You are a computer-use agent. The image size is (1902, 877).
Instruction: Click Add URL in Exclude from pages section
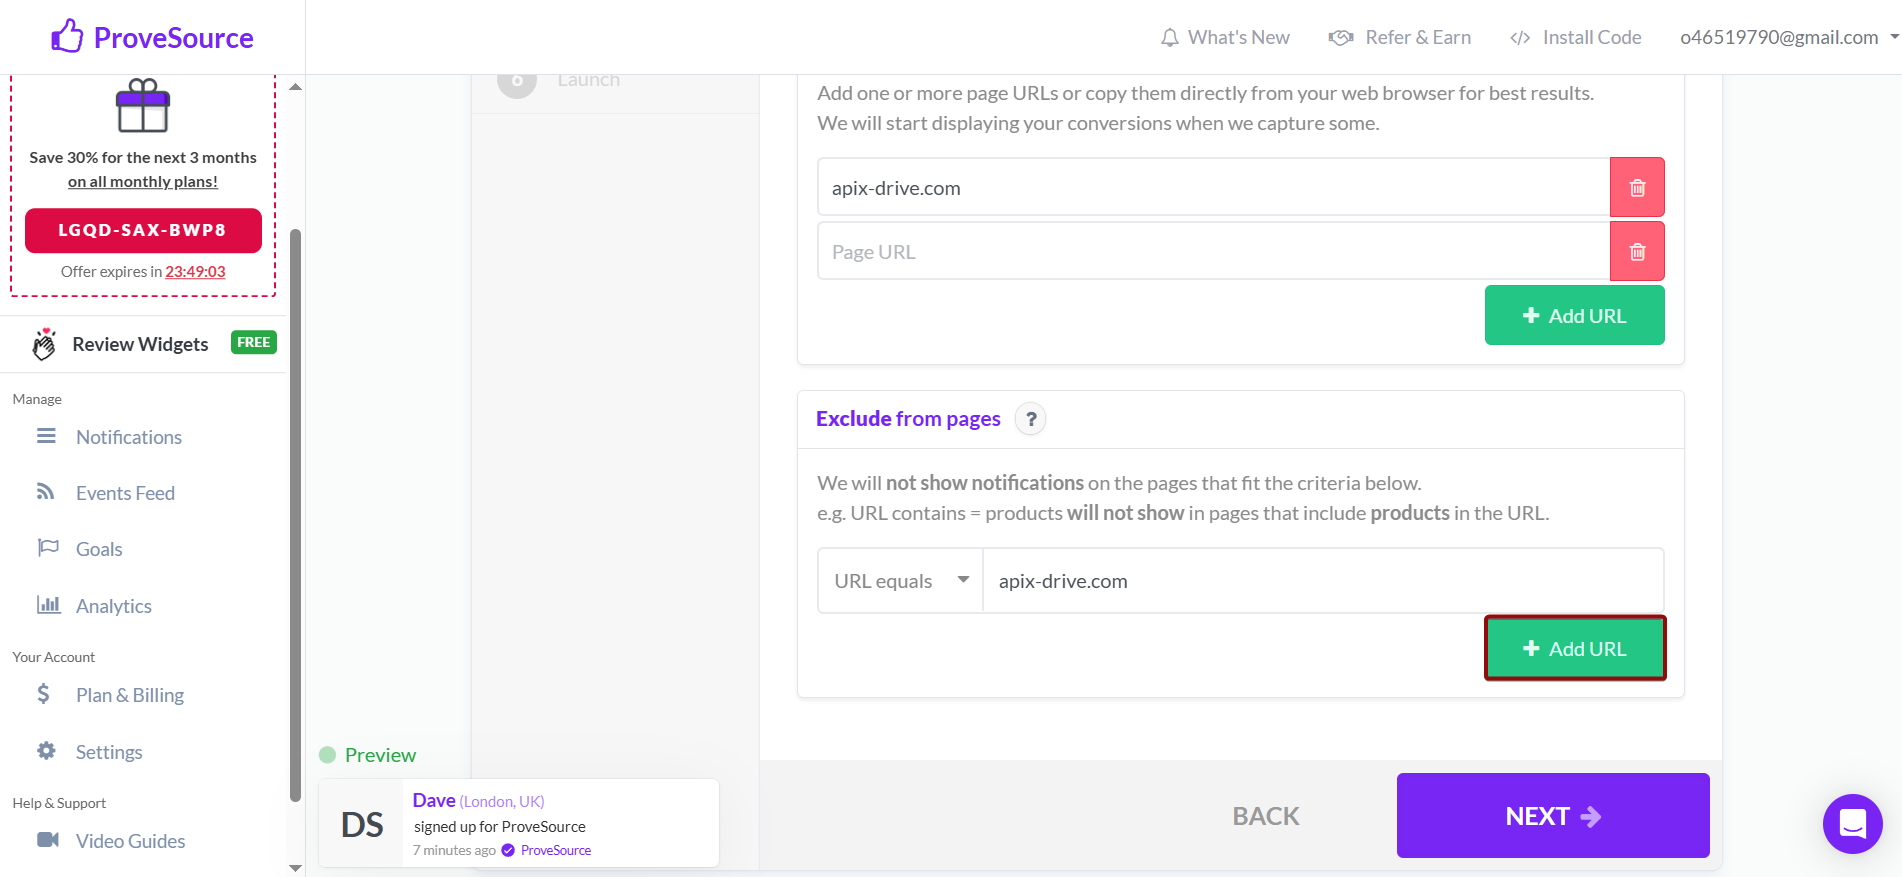tap(1575, 648)
